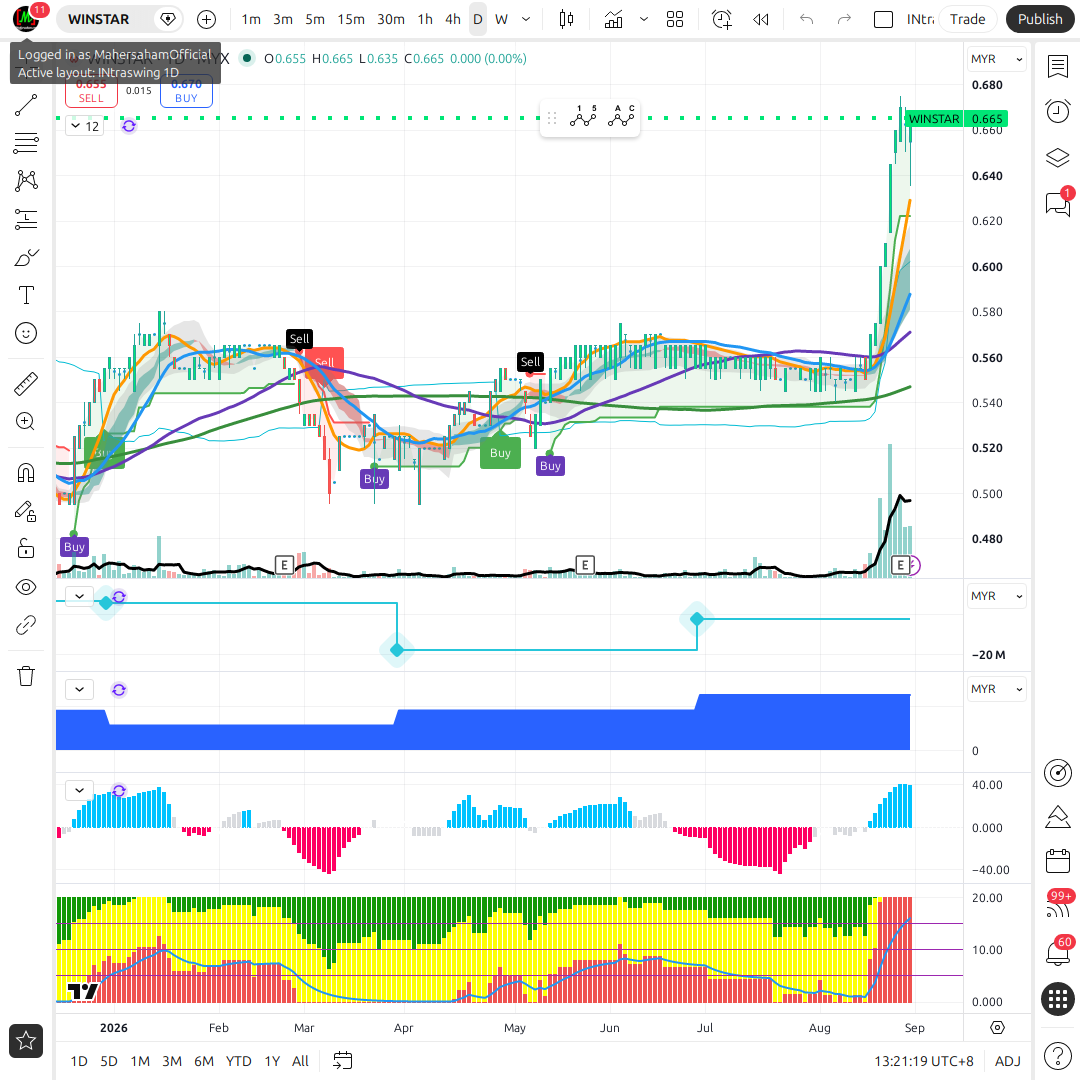This screenshot has width=1080, height=1080.
Task: Open the candlestick chart type selector
Action: point(566,19)
